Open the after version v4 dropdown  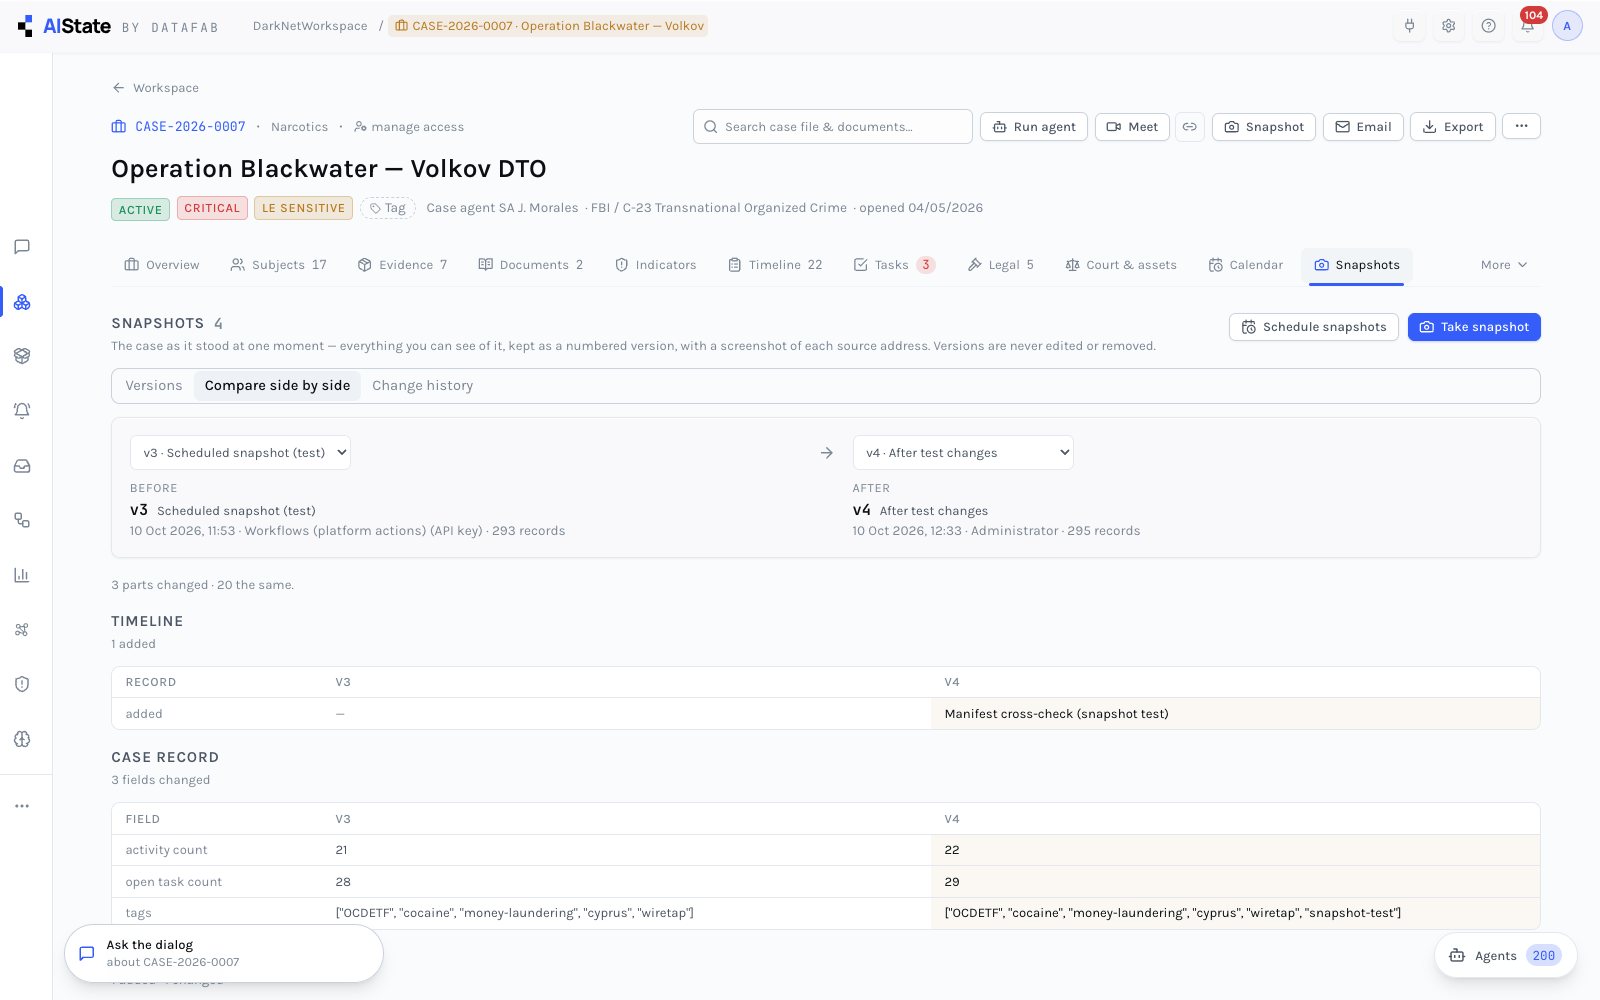[x=963, y=453]
